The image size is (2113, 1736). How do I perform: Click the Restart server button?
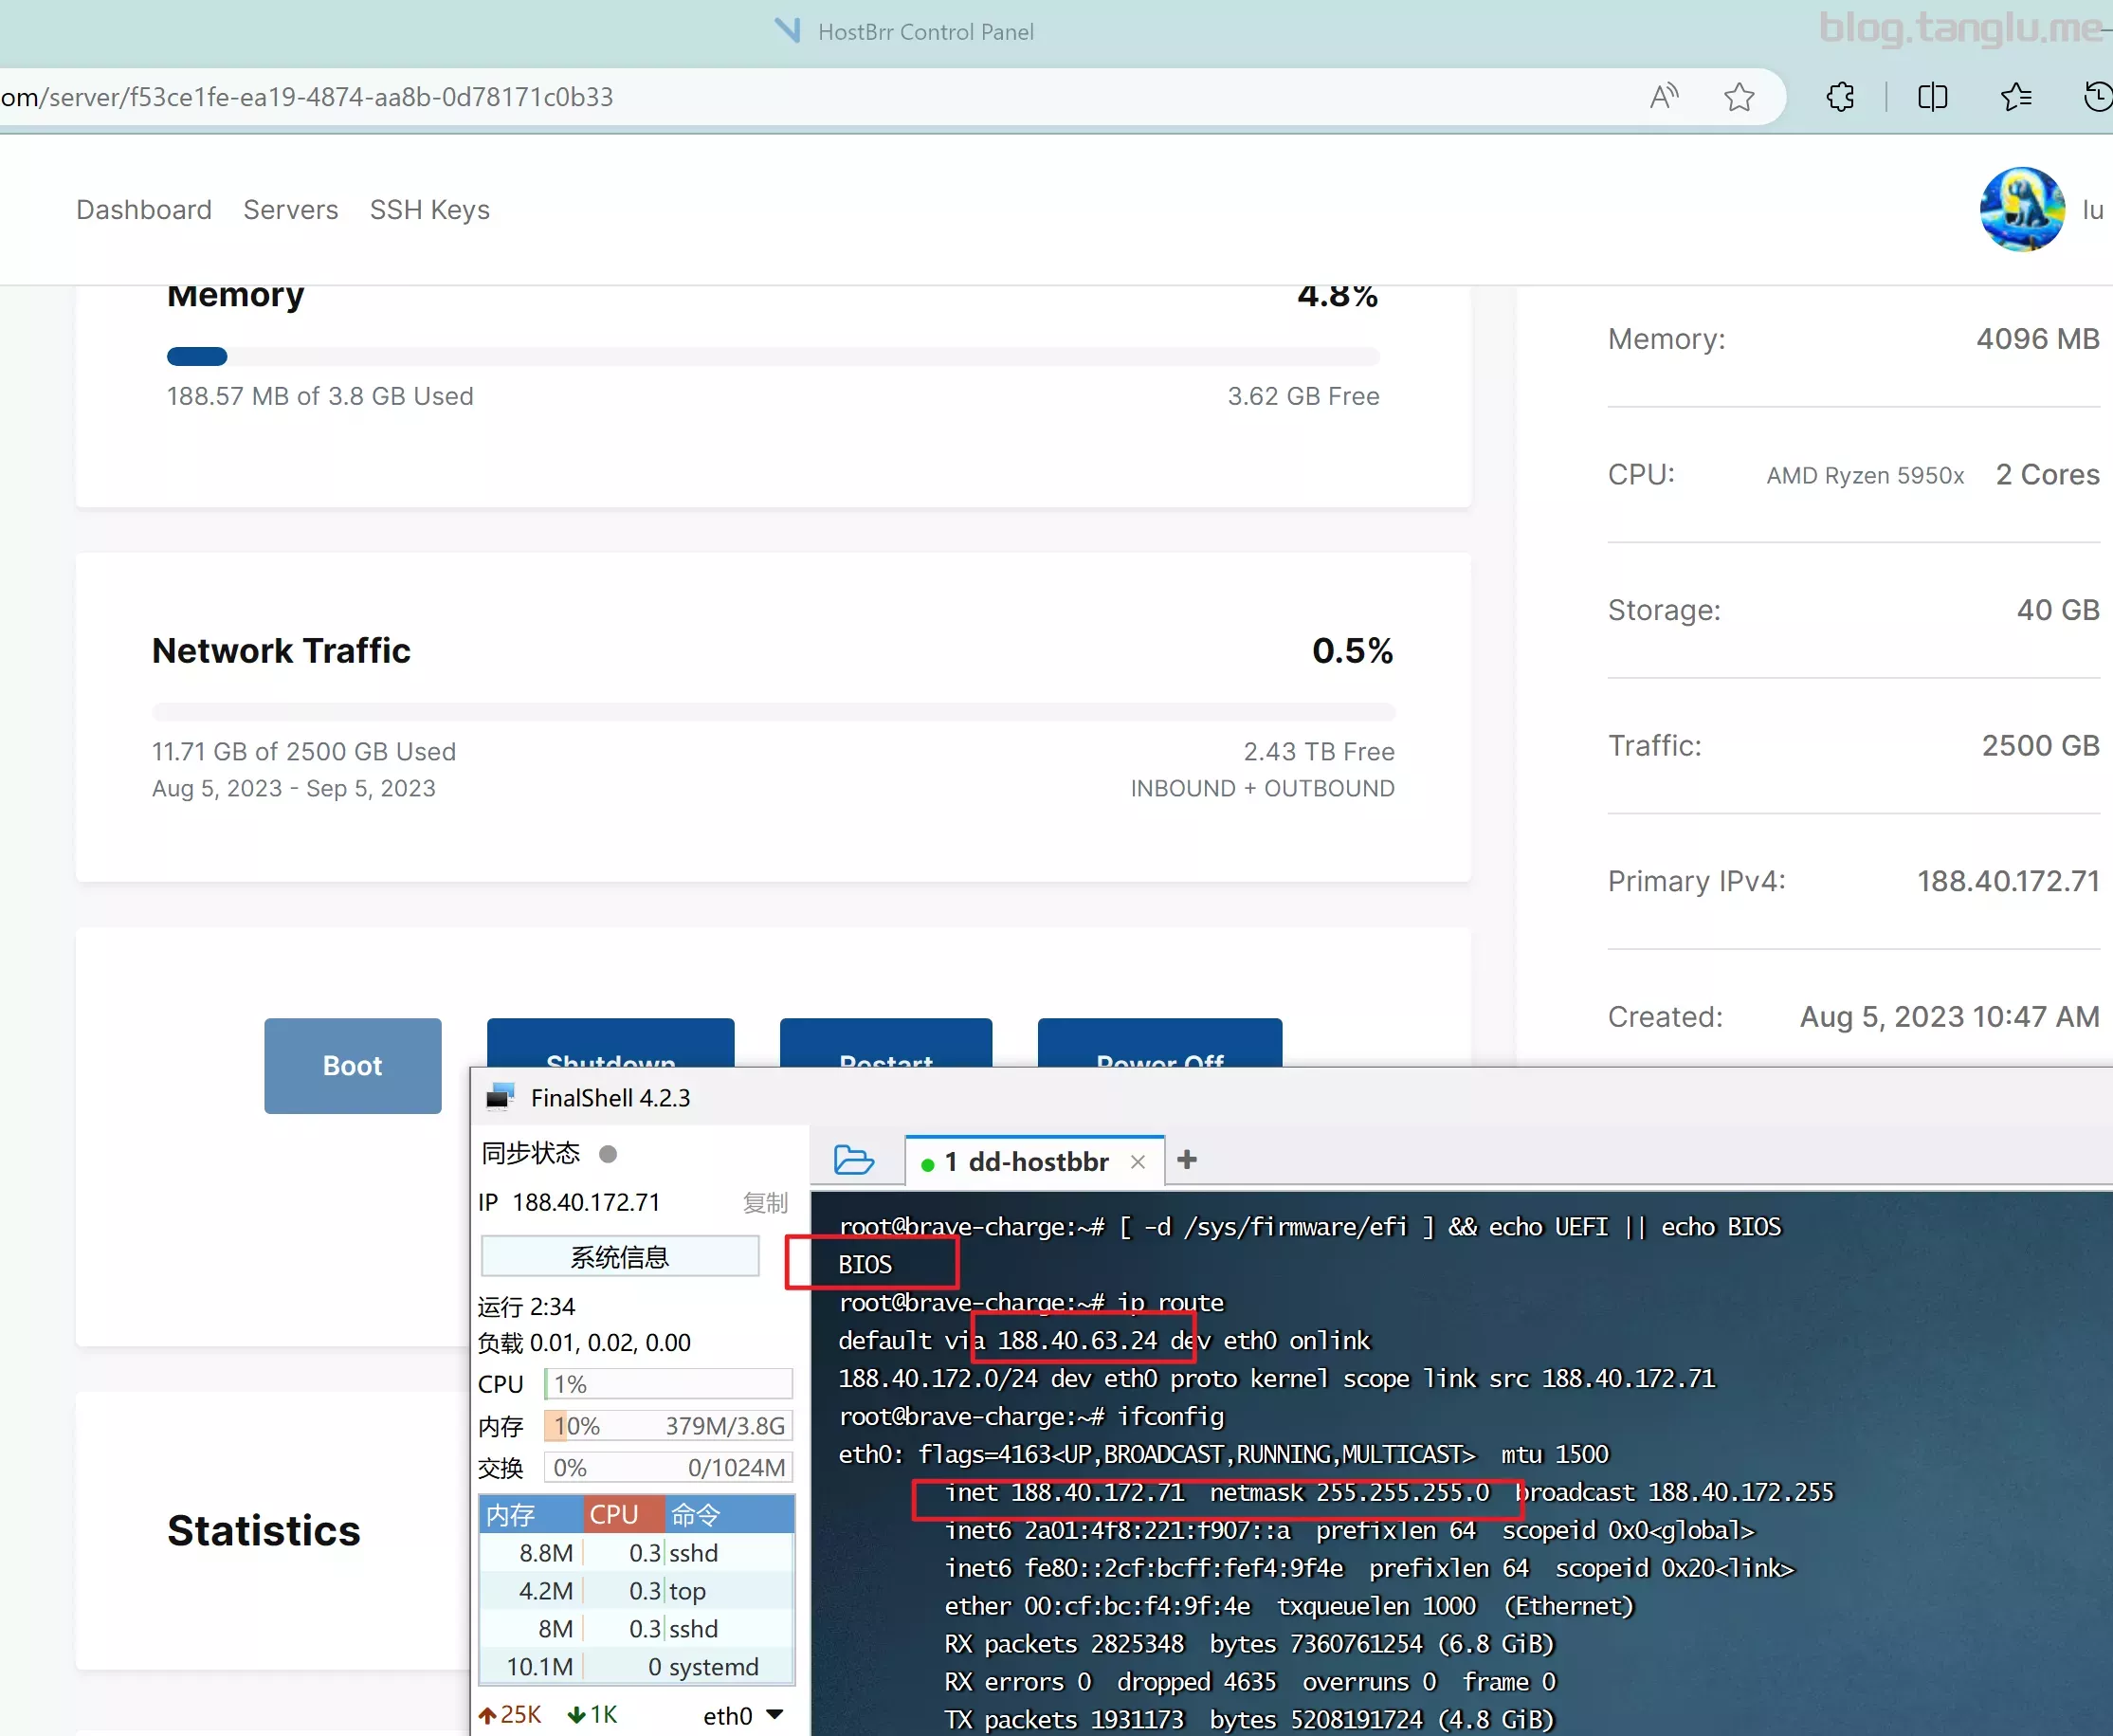coord(886,1043)
